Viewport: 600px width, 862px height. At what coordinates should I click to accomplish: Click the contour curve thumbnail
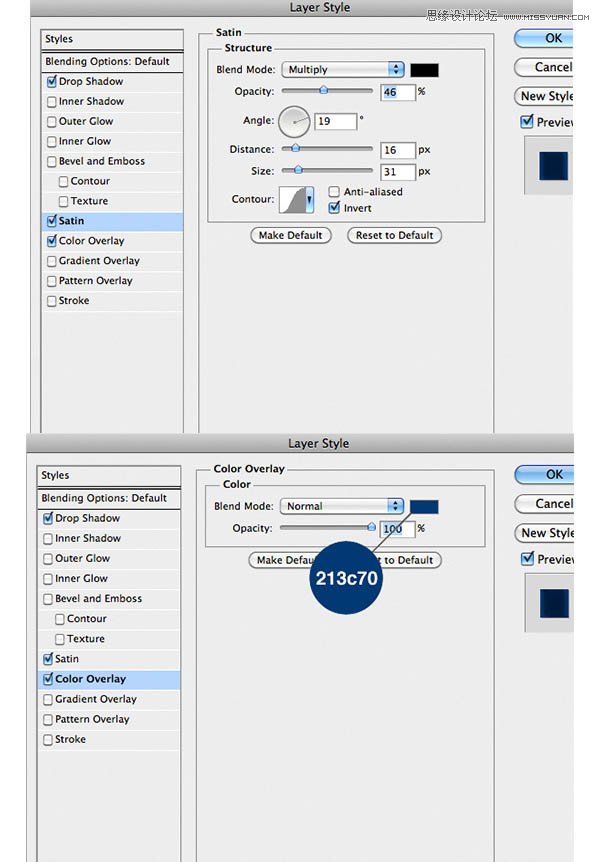(x=293, y=199)
